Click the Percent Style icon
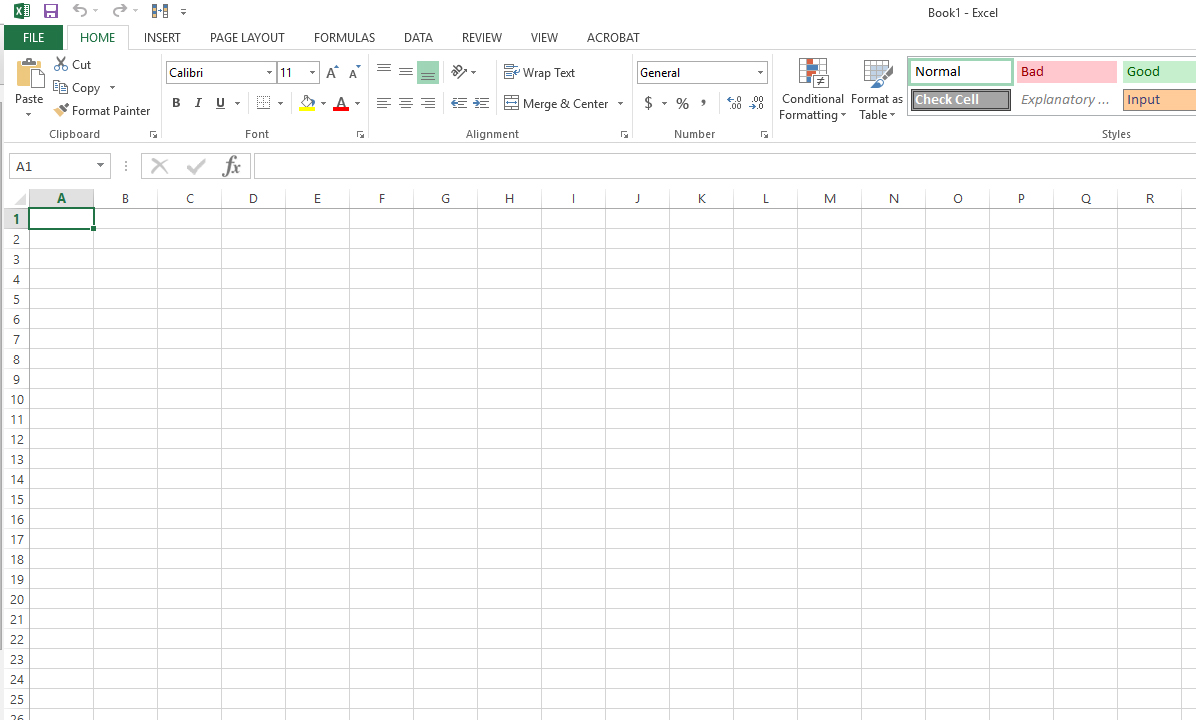The width and height of the screenshot is (1196, 720). [x=682, y=103]
